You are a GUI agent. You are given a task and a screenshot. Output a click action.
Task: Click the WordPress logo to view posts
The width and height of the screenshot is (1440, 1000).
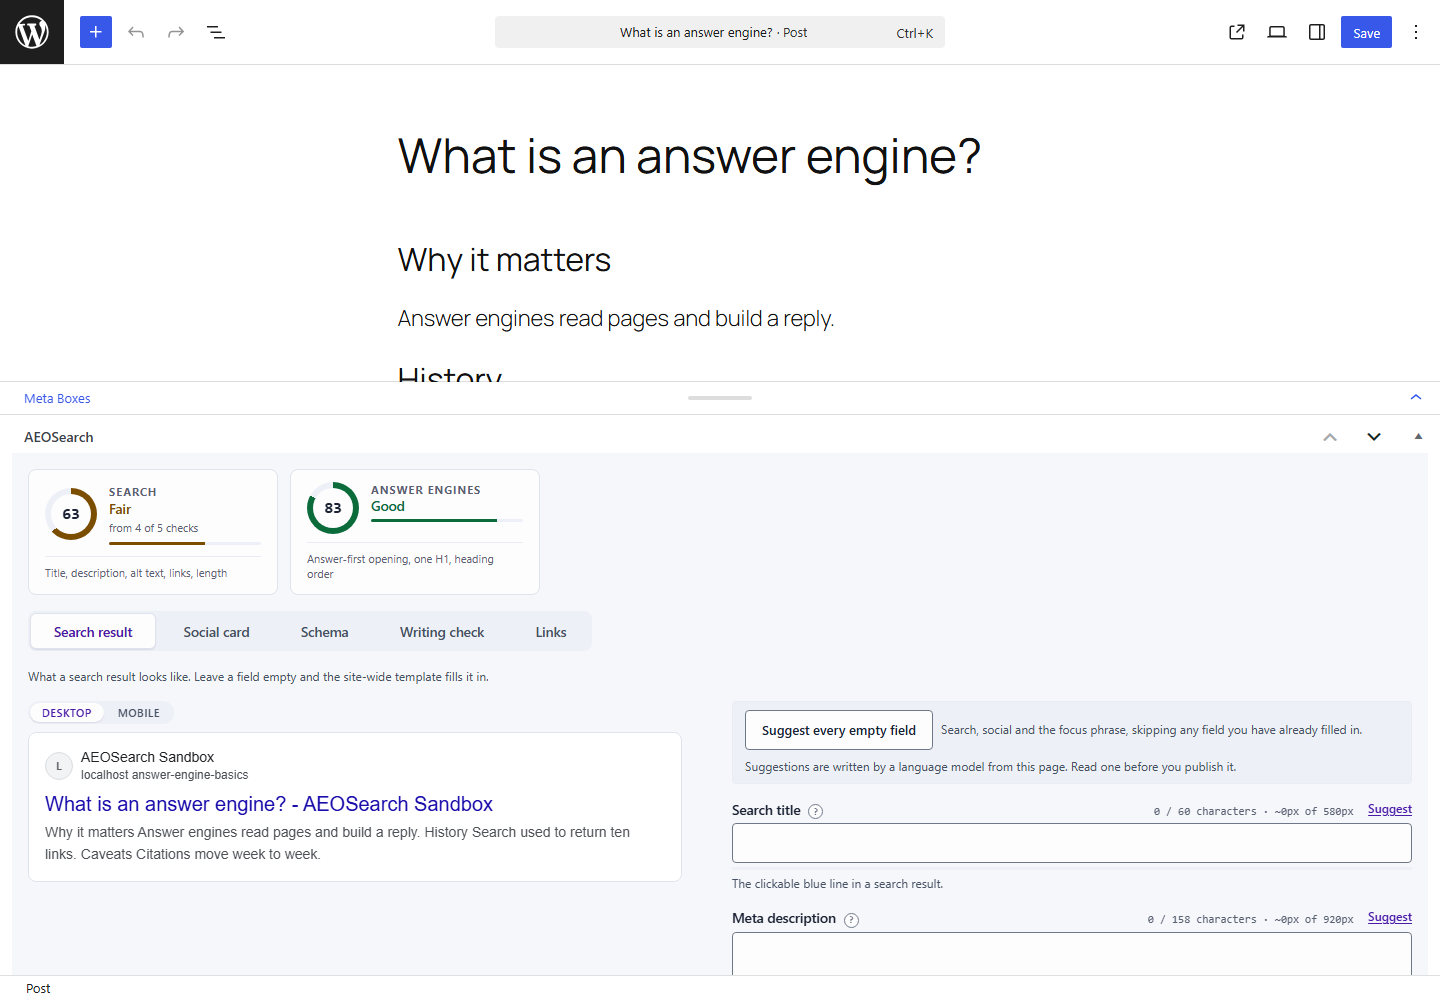tap(32, 32)
